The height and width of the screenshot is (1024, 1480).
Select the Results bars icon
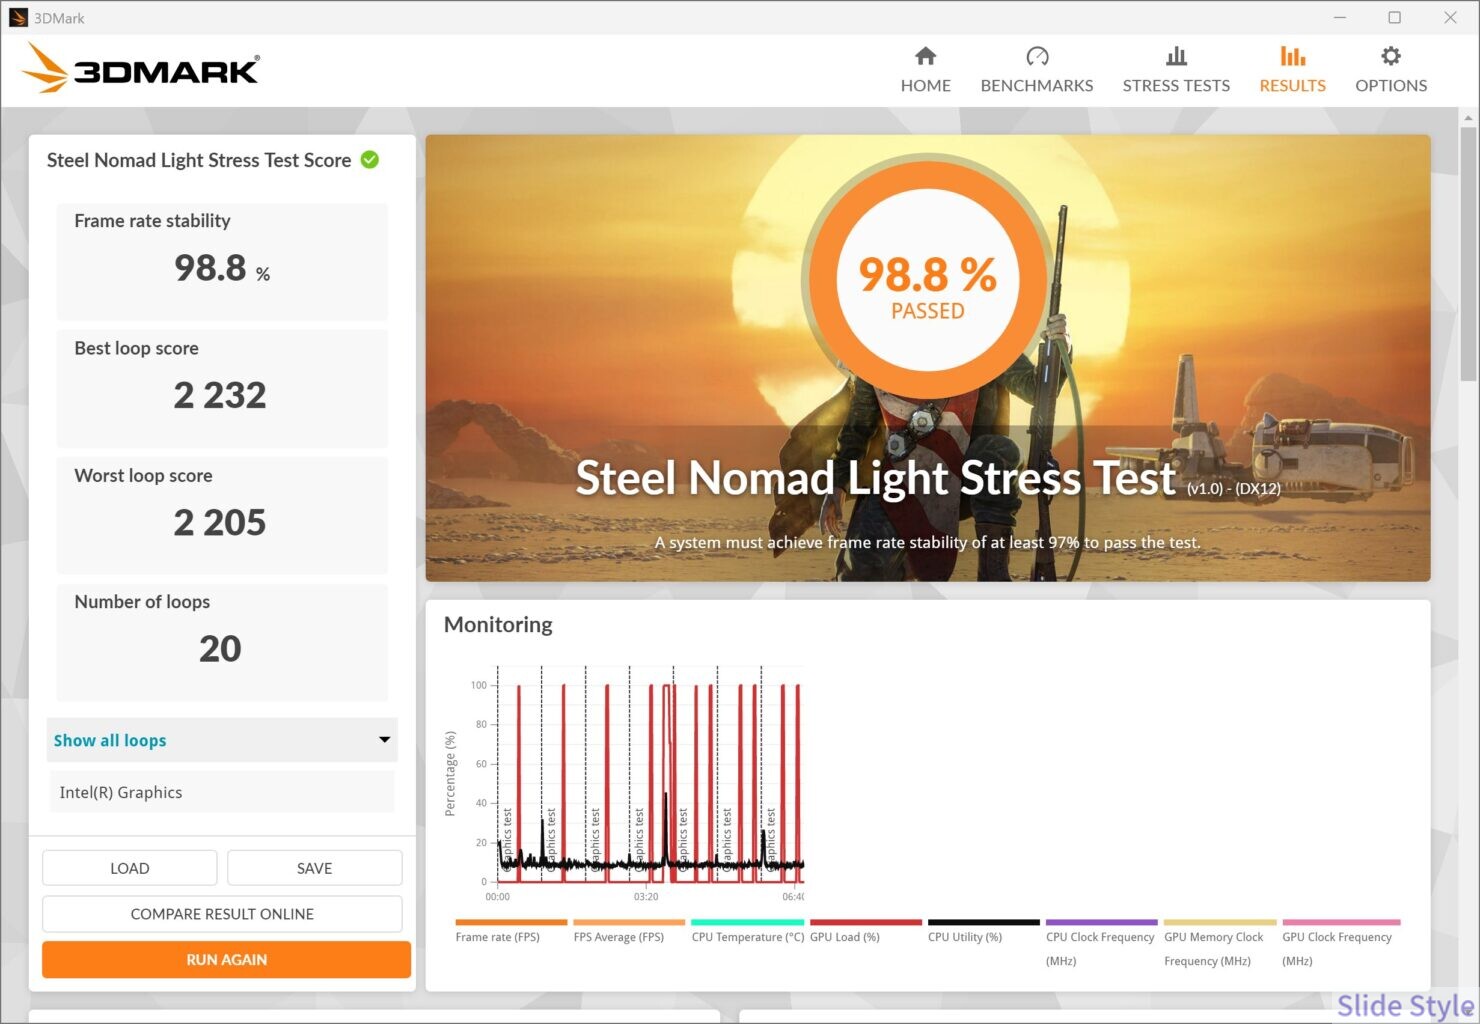click(x=1292, y=56)
